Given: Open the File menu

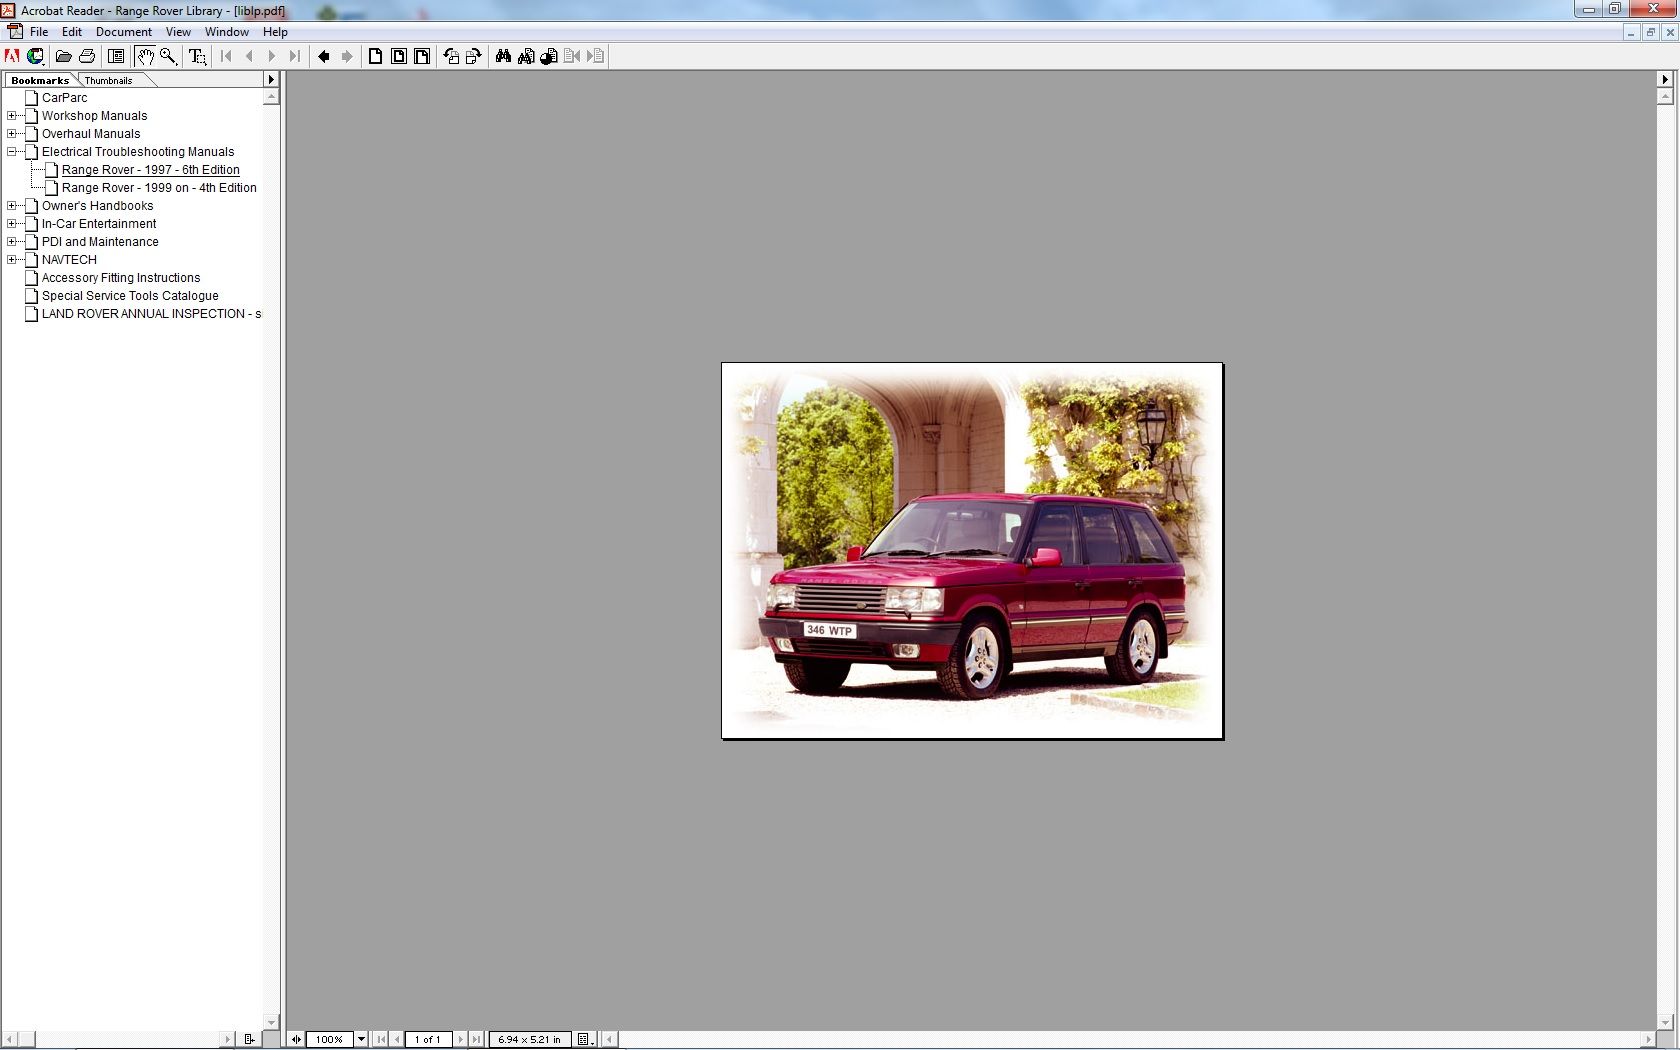Looking at the screenshot, I should (39, 32).
